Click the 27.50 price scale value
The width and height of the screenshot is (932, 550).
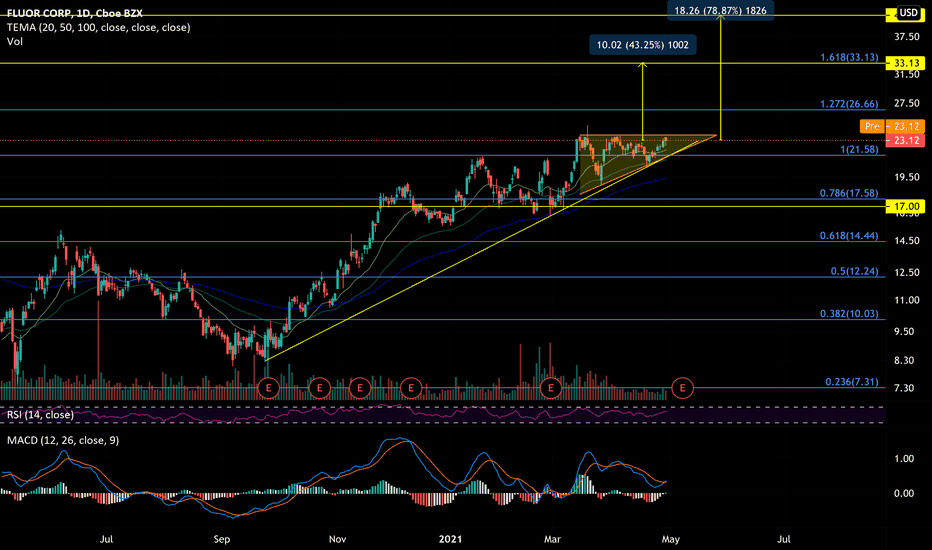tap(907, 103)
